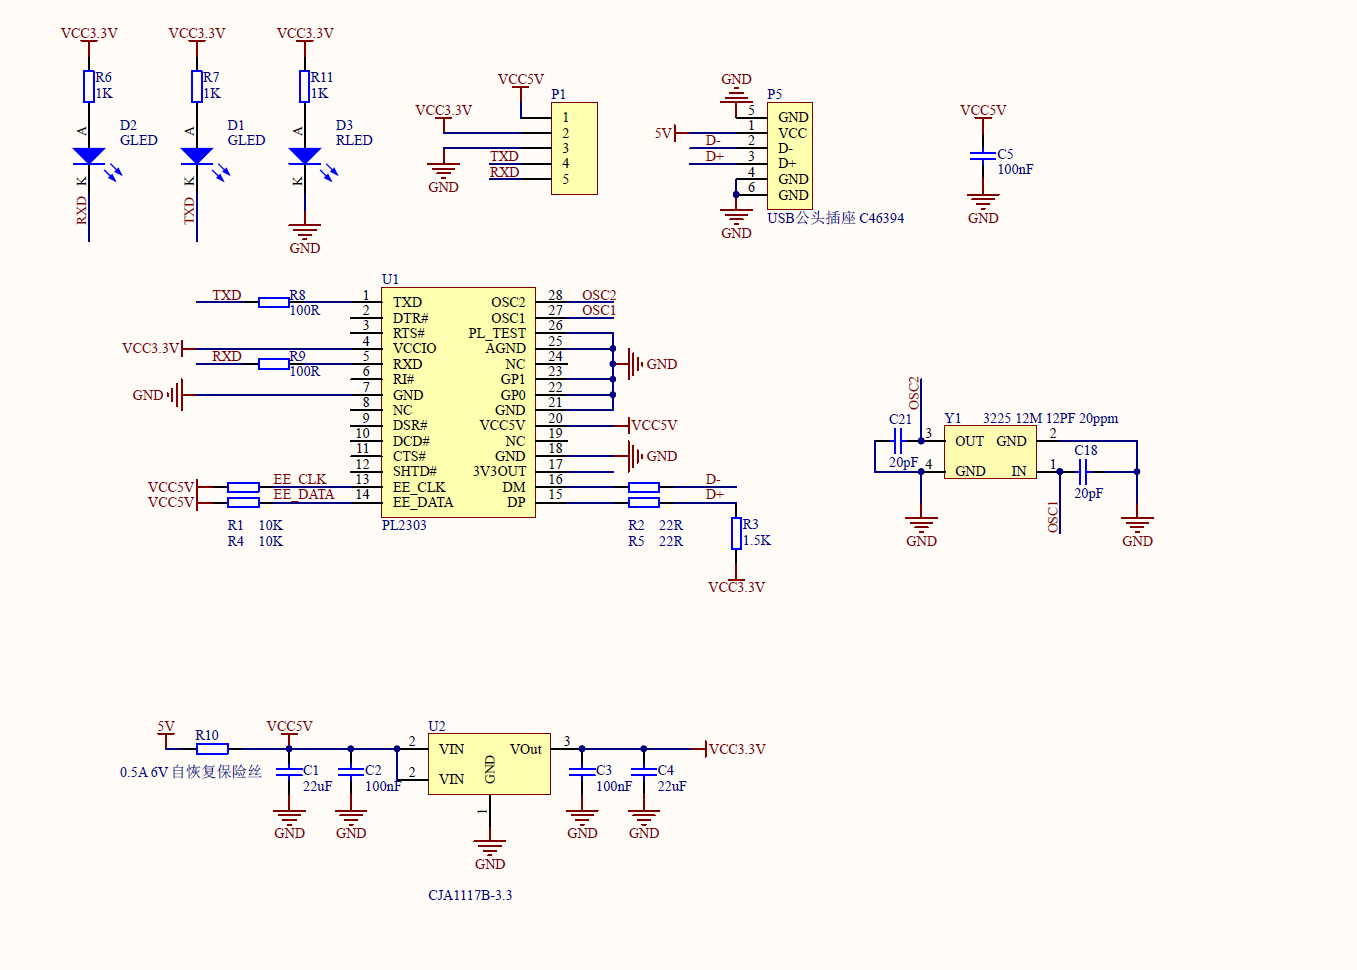Select resistor R9 100R on RXD line
The width and height of the screenshot is (1357, 970).
(274, 364)
